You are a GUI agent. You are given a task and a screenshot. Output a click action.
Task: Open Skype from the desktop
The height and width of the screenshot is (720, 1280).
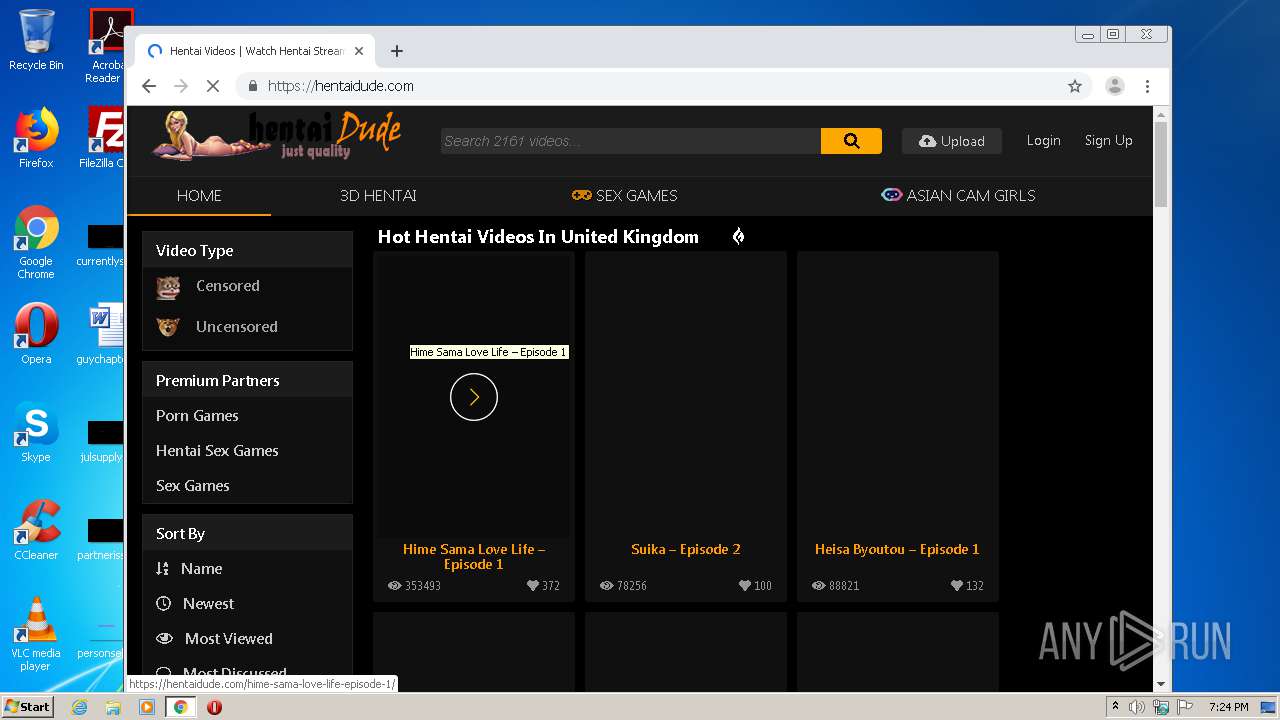36,432
